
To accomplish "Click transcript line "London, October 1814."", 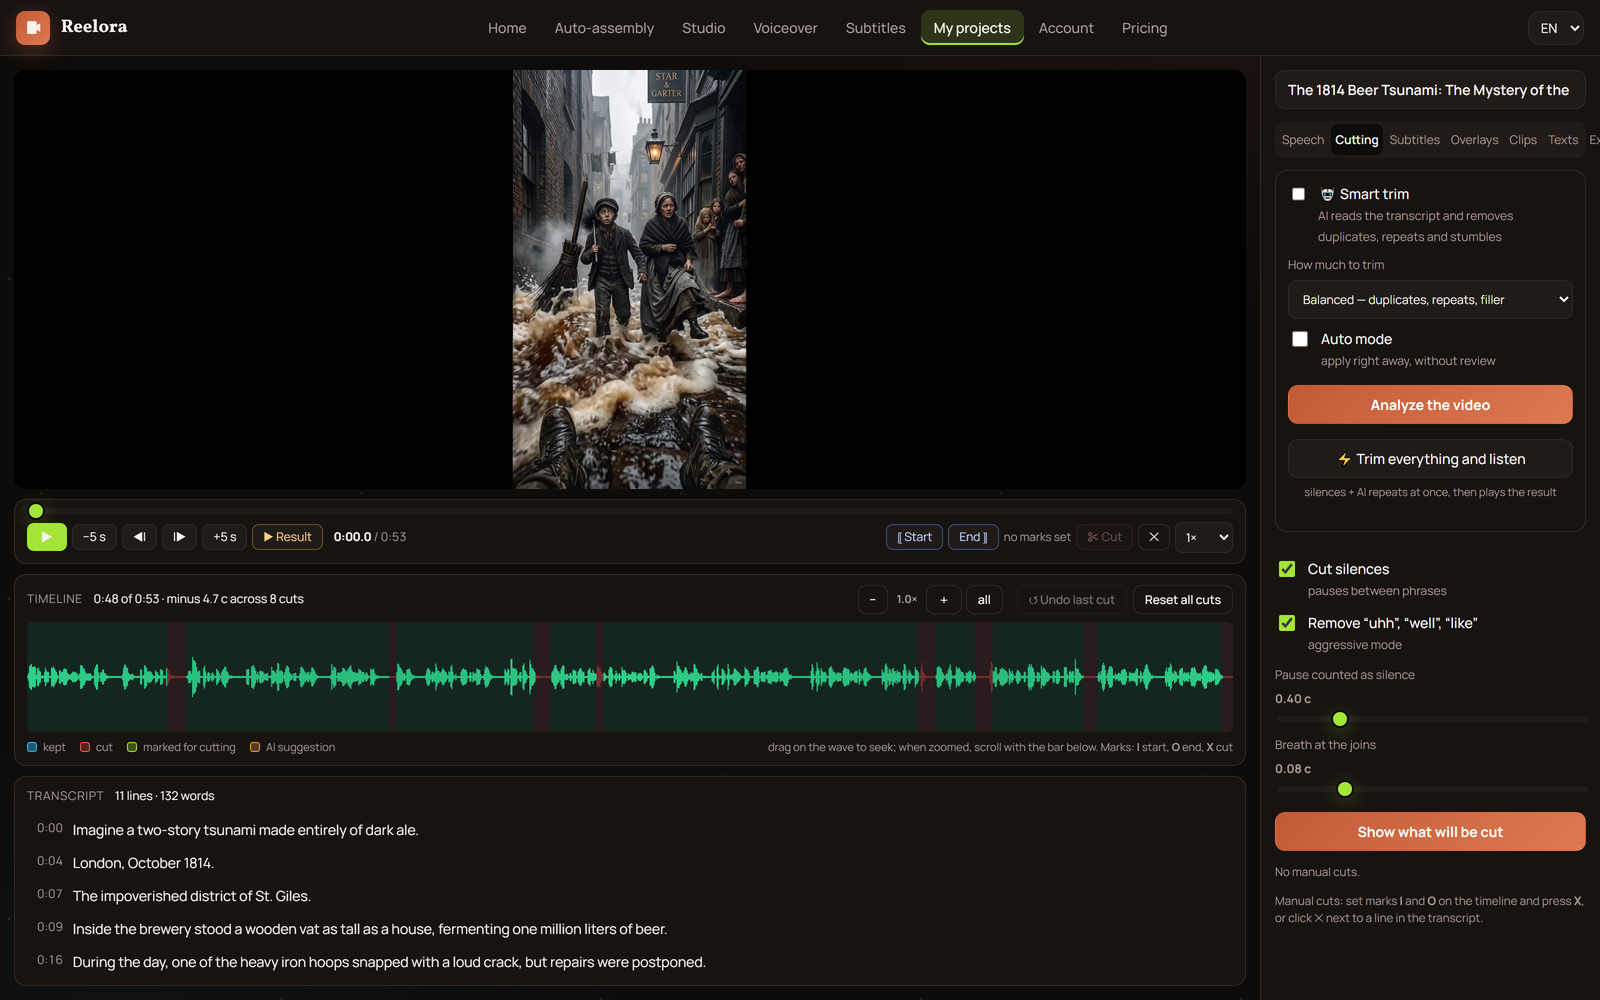I will coord(143,863).
